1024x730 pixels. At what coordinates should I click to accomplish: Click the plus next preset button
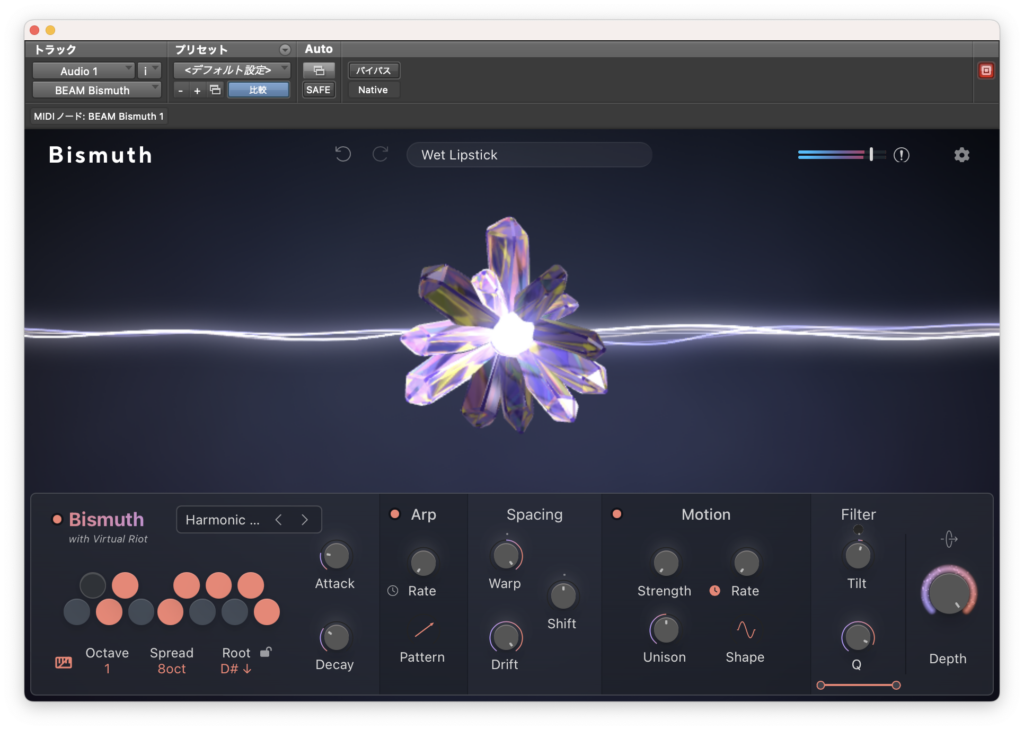[x=197, y=90]
